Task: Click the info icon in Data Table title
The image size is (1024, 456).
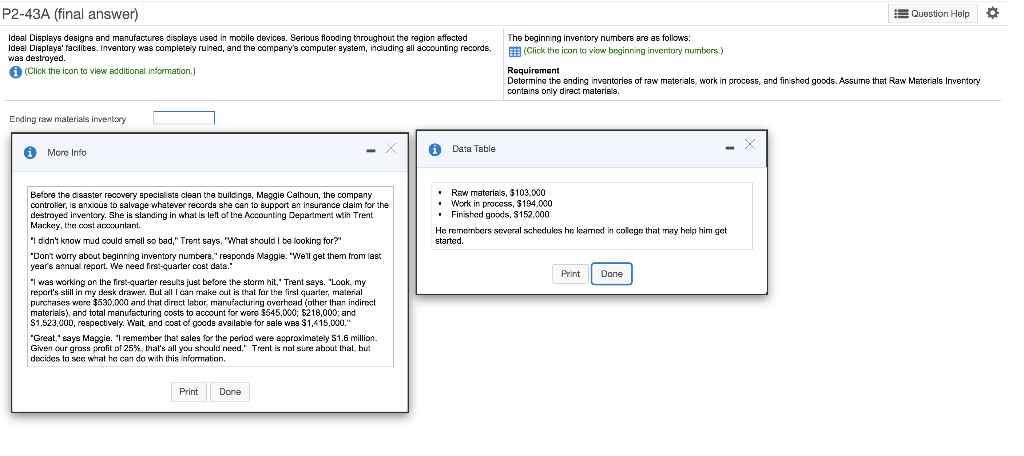Action: click(434, 149)
